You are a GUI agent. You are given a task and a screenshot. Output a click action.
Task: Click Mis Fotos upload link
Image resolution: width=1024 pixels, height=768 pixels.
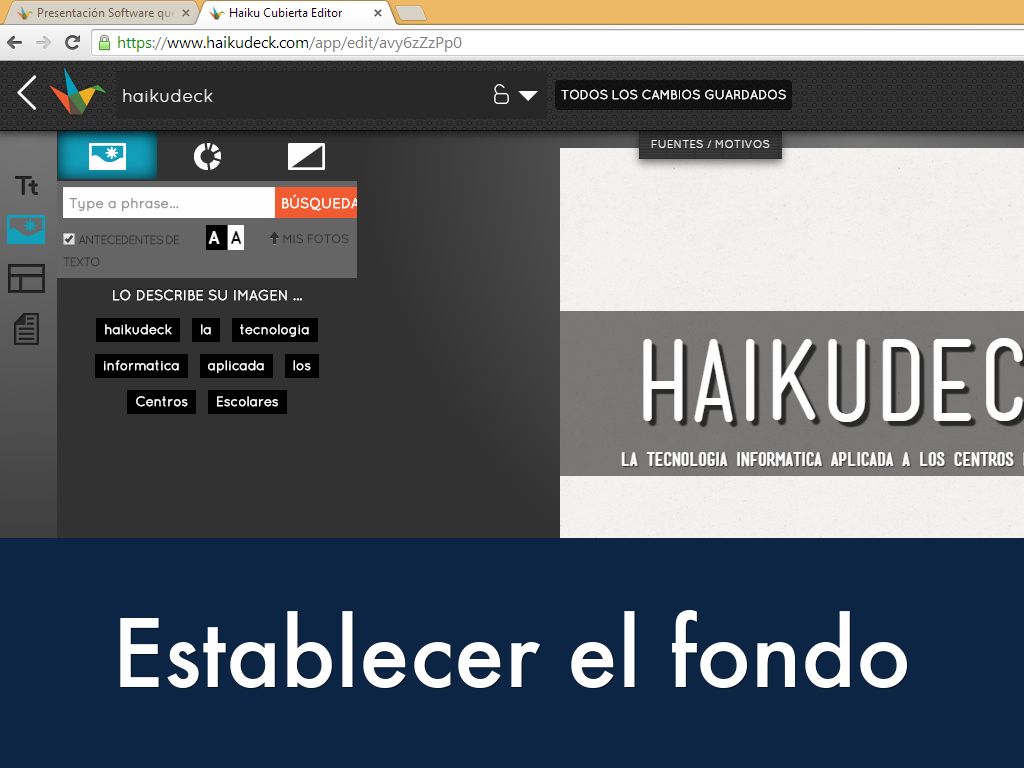(309, 239)
